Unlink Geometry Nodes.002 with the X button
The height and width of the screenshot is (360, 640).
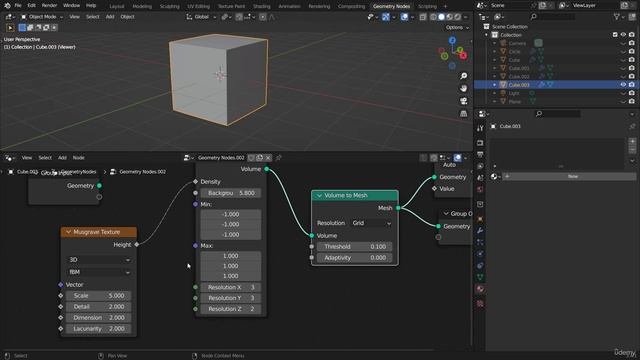[x=268, y=158]
